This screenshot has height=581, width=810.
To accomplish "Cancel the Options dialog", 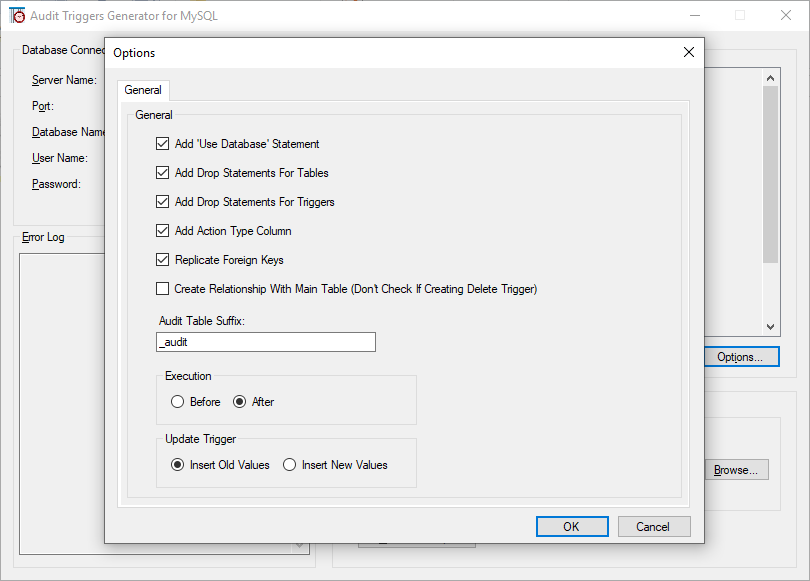I will (x=654, y=526).
